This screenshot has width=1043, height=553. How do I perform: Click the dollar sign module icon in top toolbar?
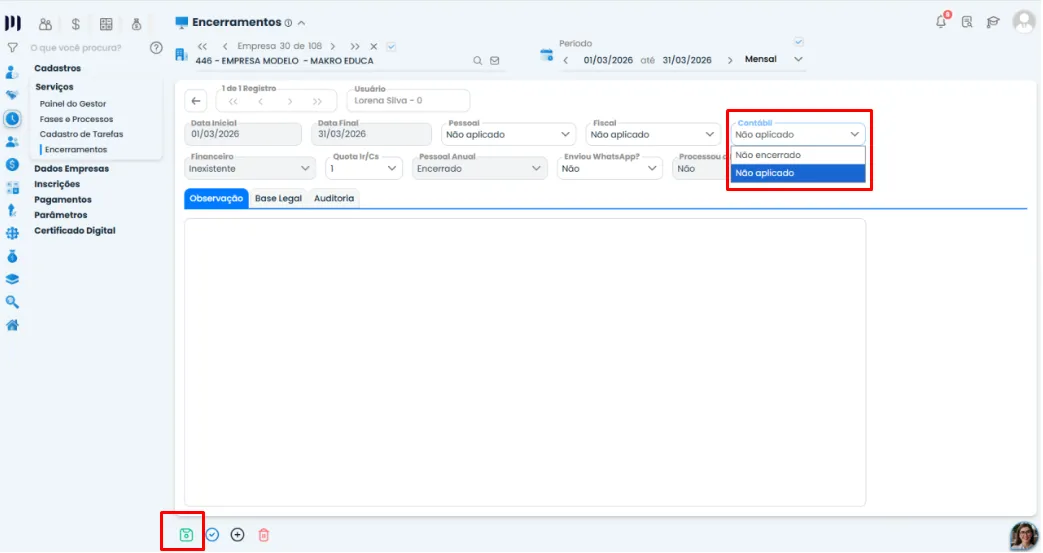[x=76, y=24]
